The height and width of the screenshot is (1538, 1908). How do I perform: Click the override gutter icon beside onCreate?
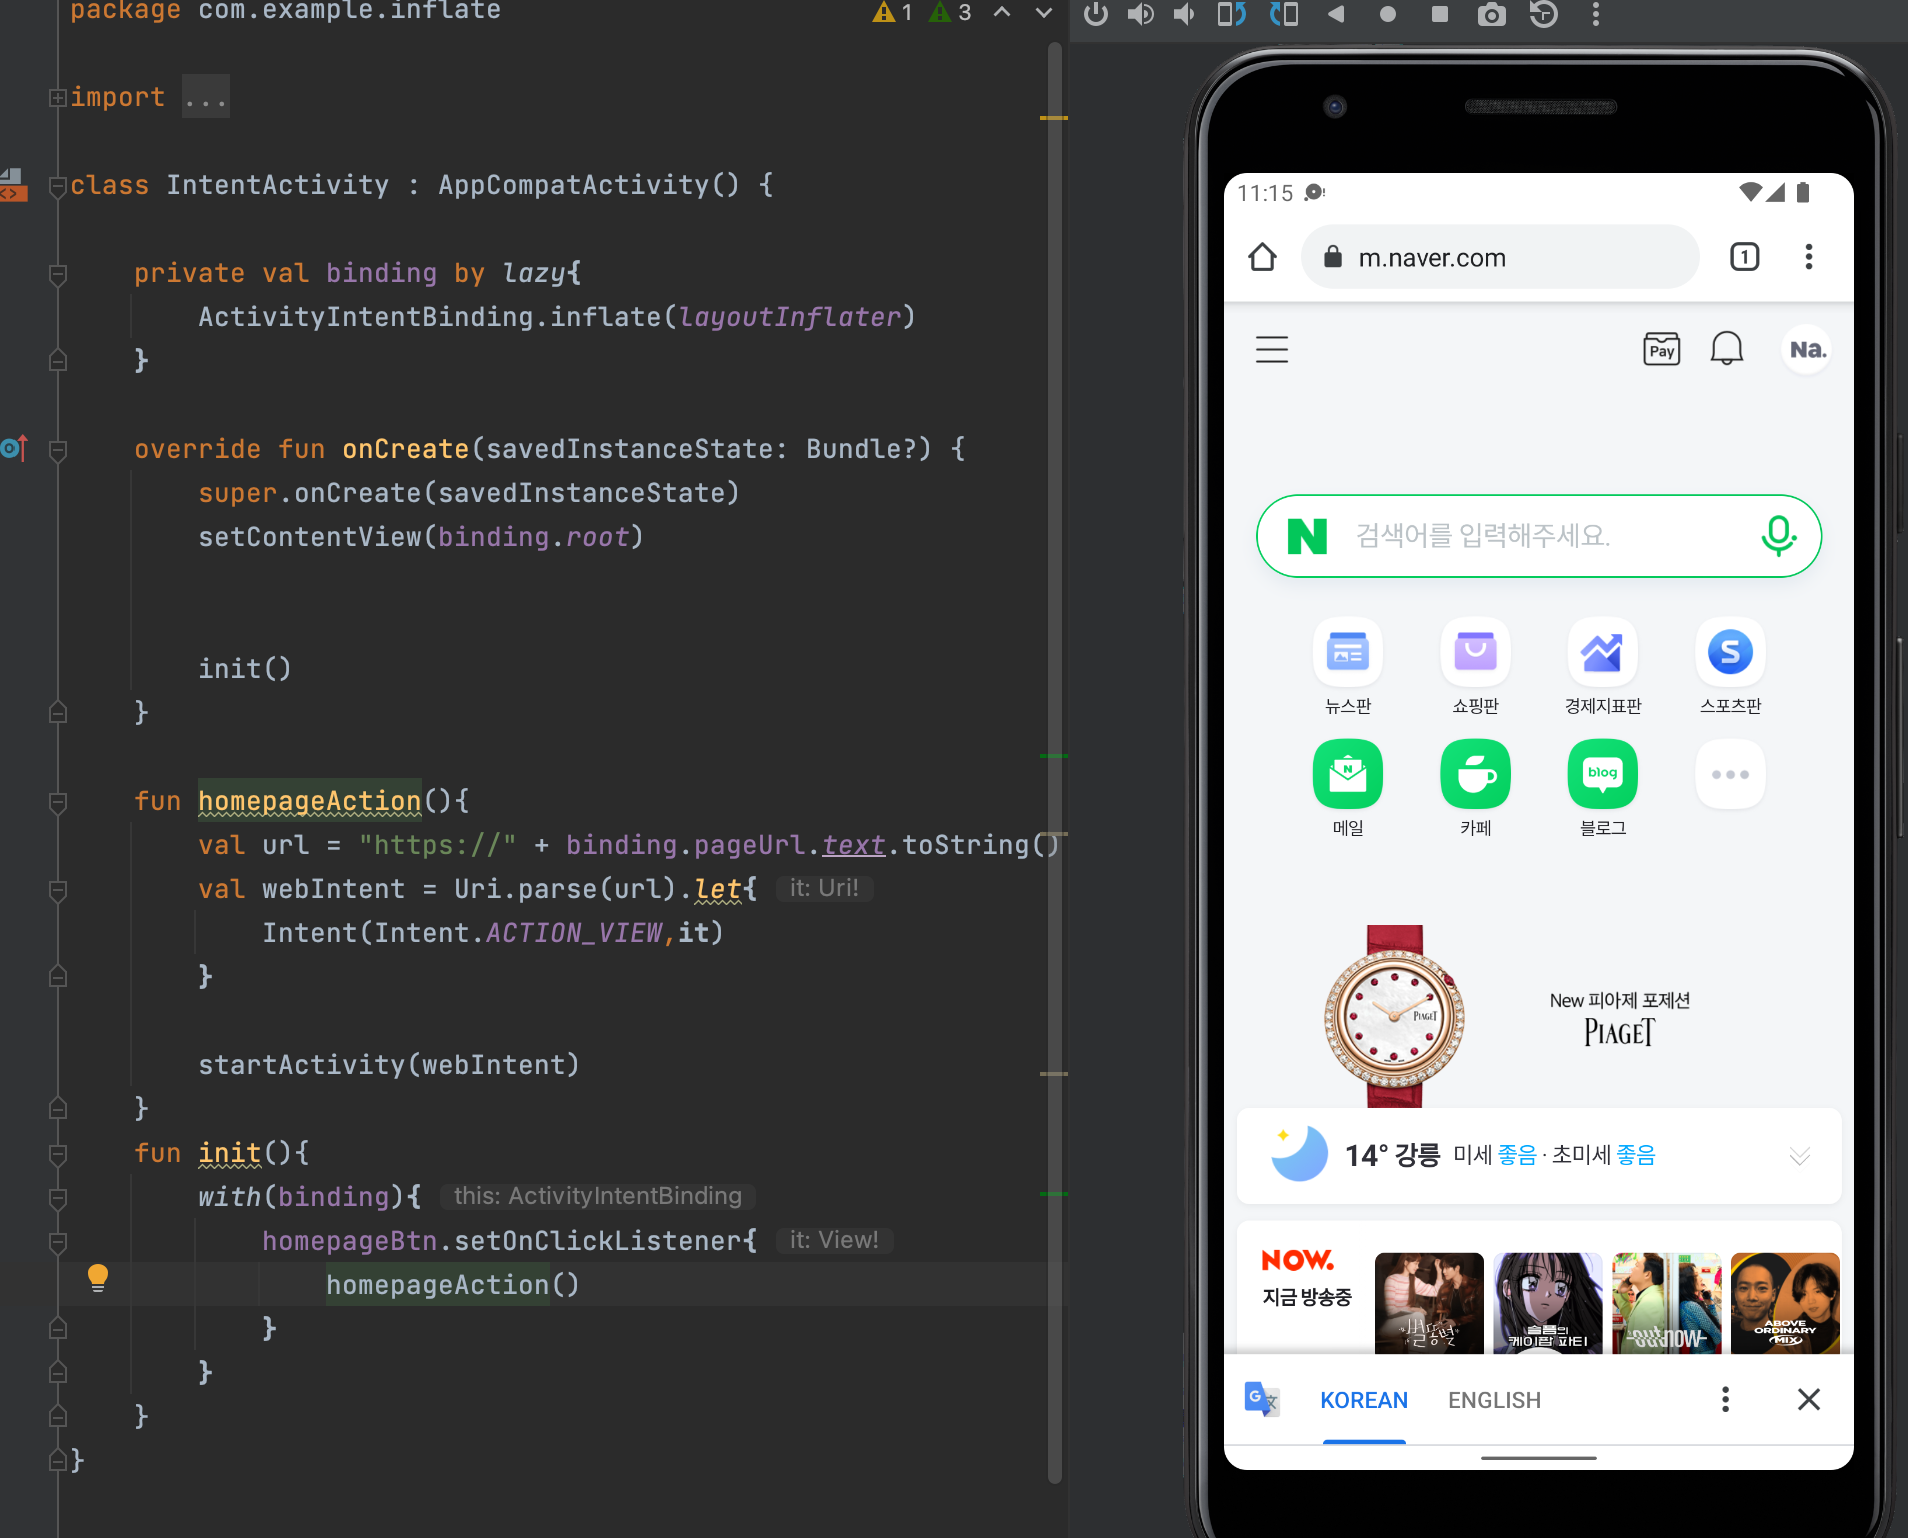tap(14, 448)
